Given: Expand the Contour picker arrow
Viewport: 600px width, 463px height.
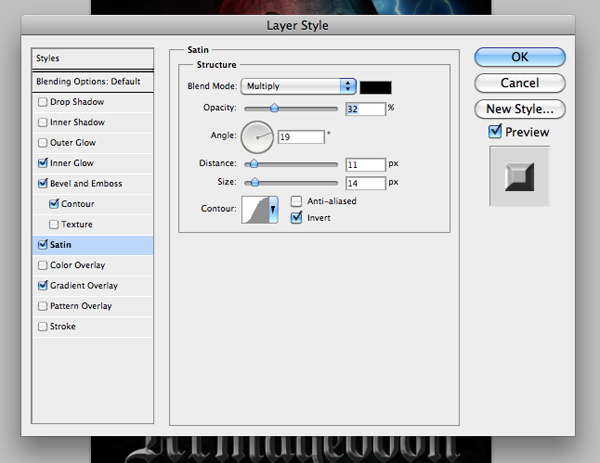Looking at the screenshot, I should (x=273, y=209).
